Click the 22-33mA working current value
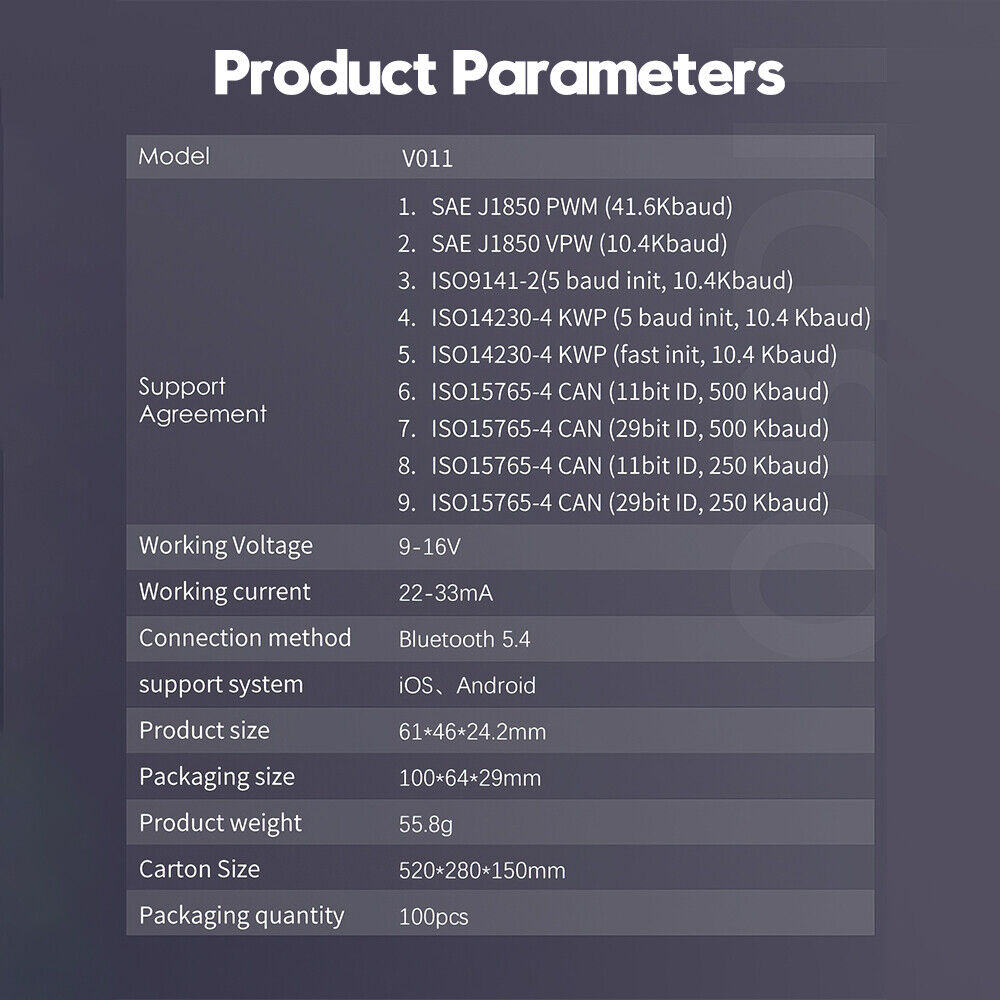The height and width of the screenshot is (1000, 1000). tap(446, 593)
